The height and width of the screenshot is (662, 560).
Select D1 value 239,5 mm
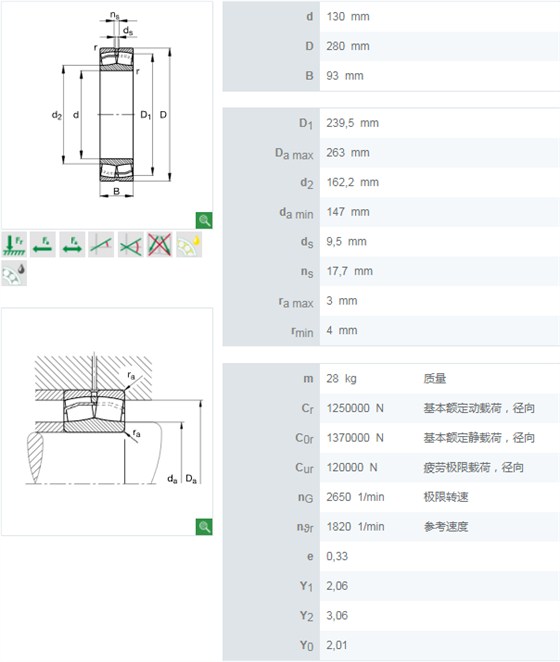pyautogui.click(x=352, y=123)
